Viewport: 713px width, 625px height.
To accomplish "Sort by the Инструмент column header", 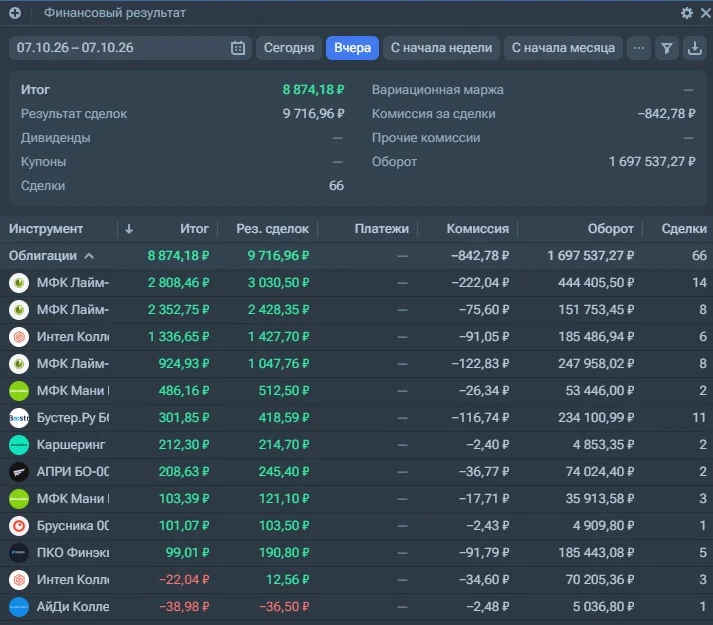I will point(46,229).
